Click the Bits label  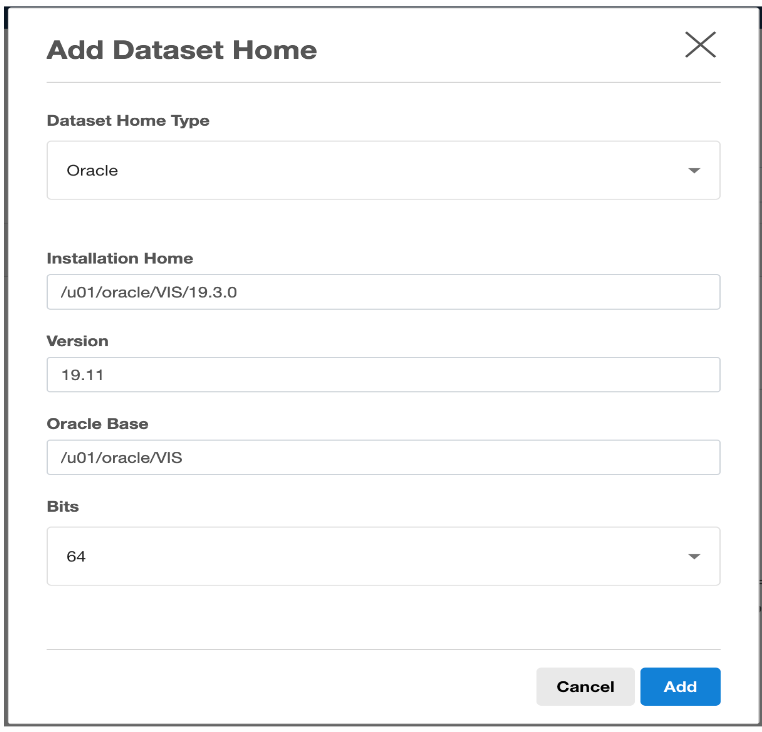pyautogui.click(x=63, y=507)
